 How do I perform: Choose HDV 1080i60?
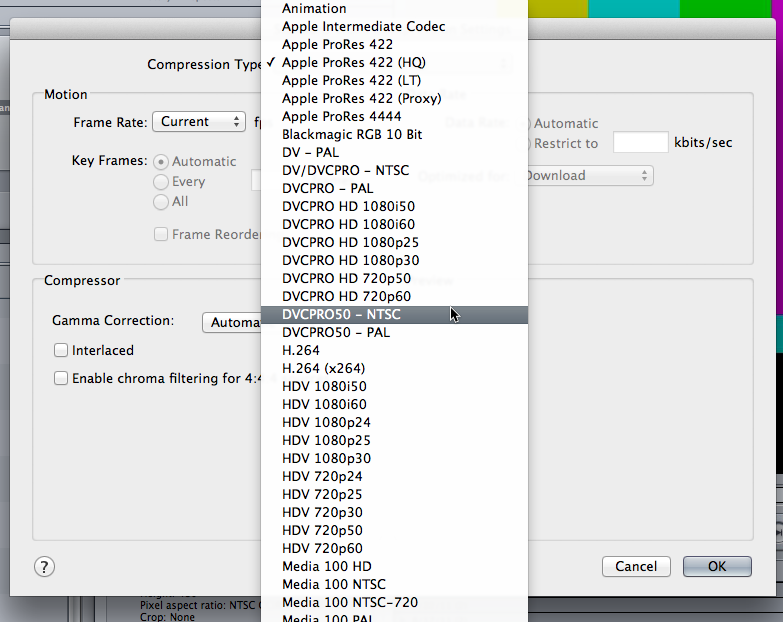(394, 404)
